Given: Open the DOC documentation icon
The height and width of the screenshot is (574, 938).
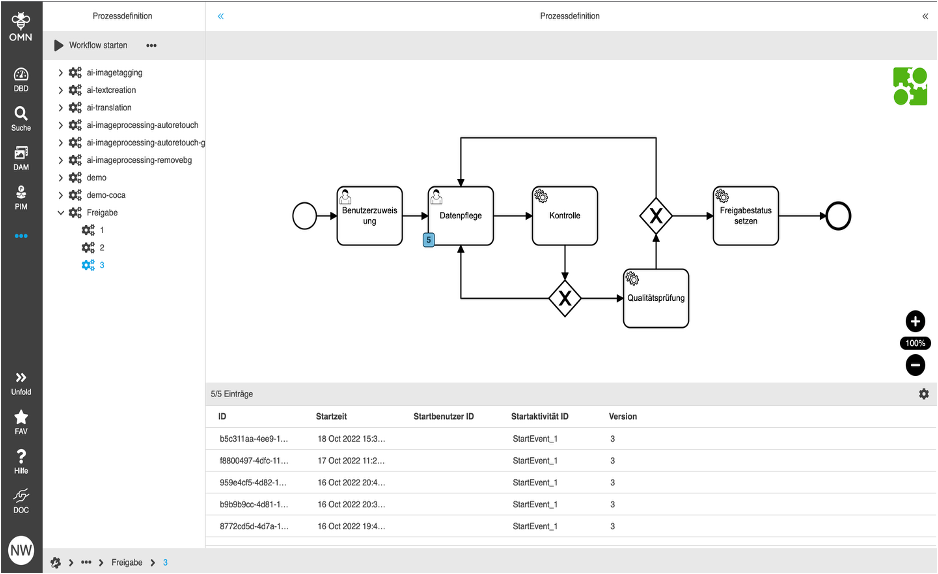Looking at the screenshot, I should point(21,499).
